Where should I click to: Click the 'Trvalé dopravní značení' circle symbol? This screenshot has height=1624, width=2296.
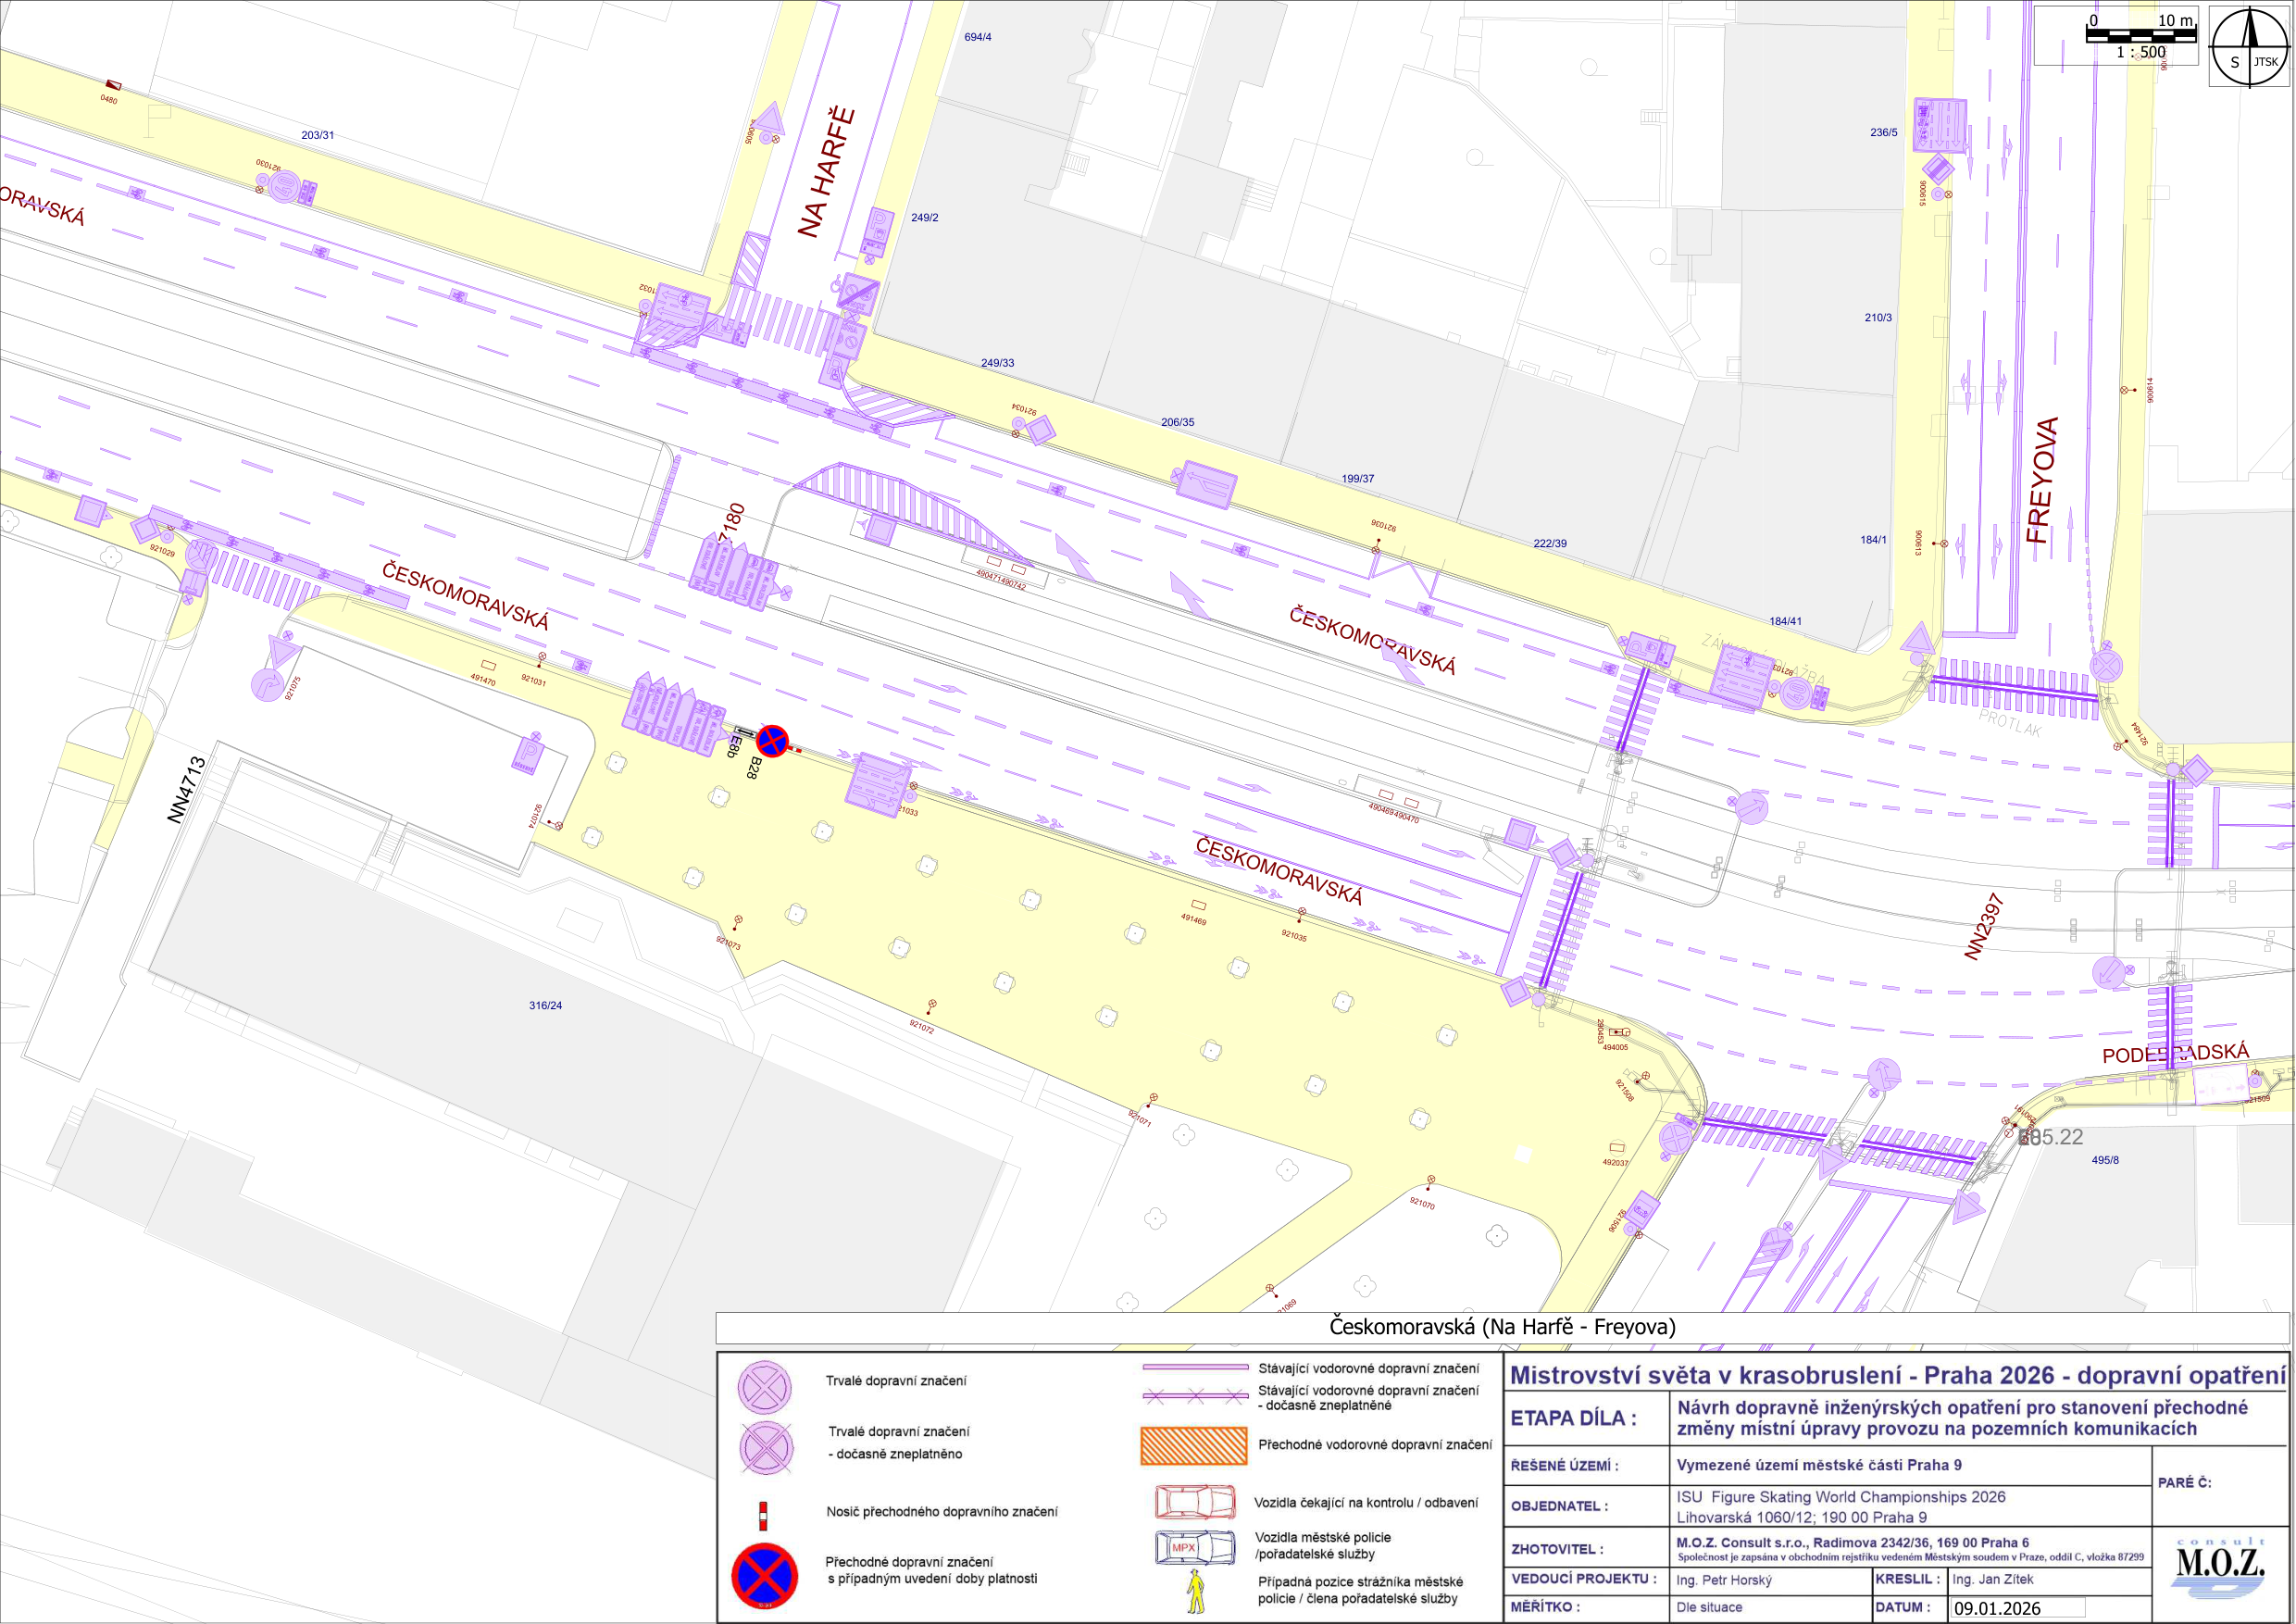765,1386
